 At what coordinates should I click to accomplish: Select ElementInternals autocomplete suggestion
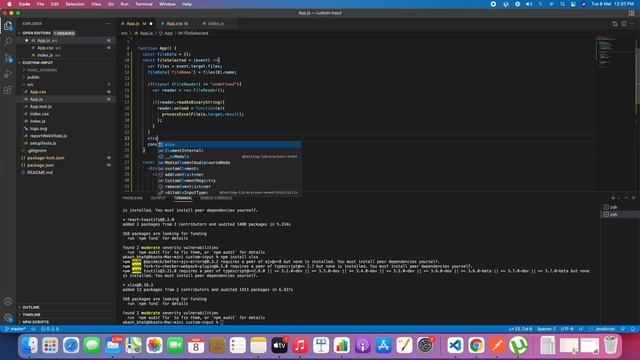[229, 150]
